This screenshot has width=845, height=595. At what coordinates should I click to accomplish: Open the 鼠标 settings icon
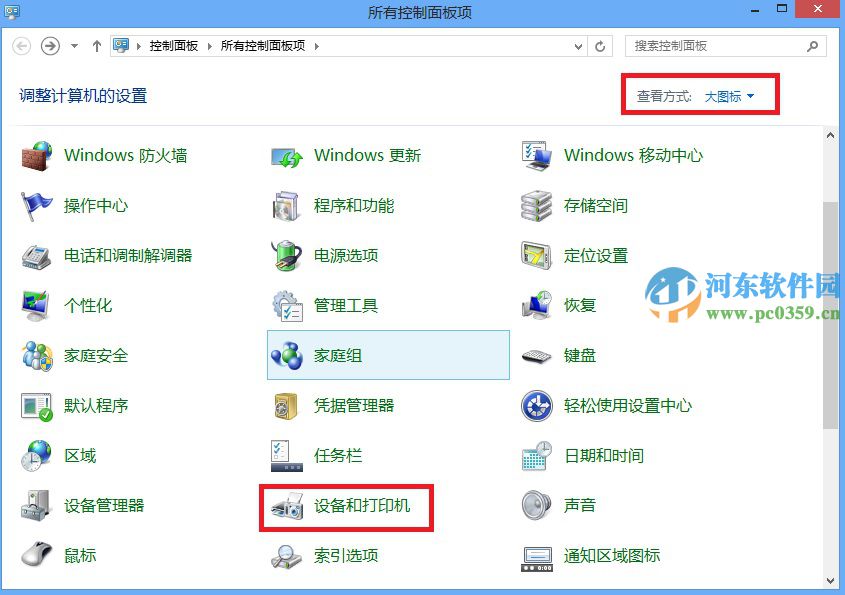[79, 556]
